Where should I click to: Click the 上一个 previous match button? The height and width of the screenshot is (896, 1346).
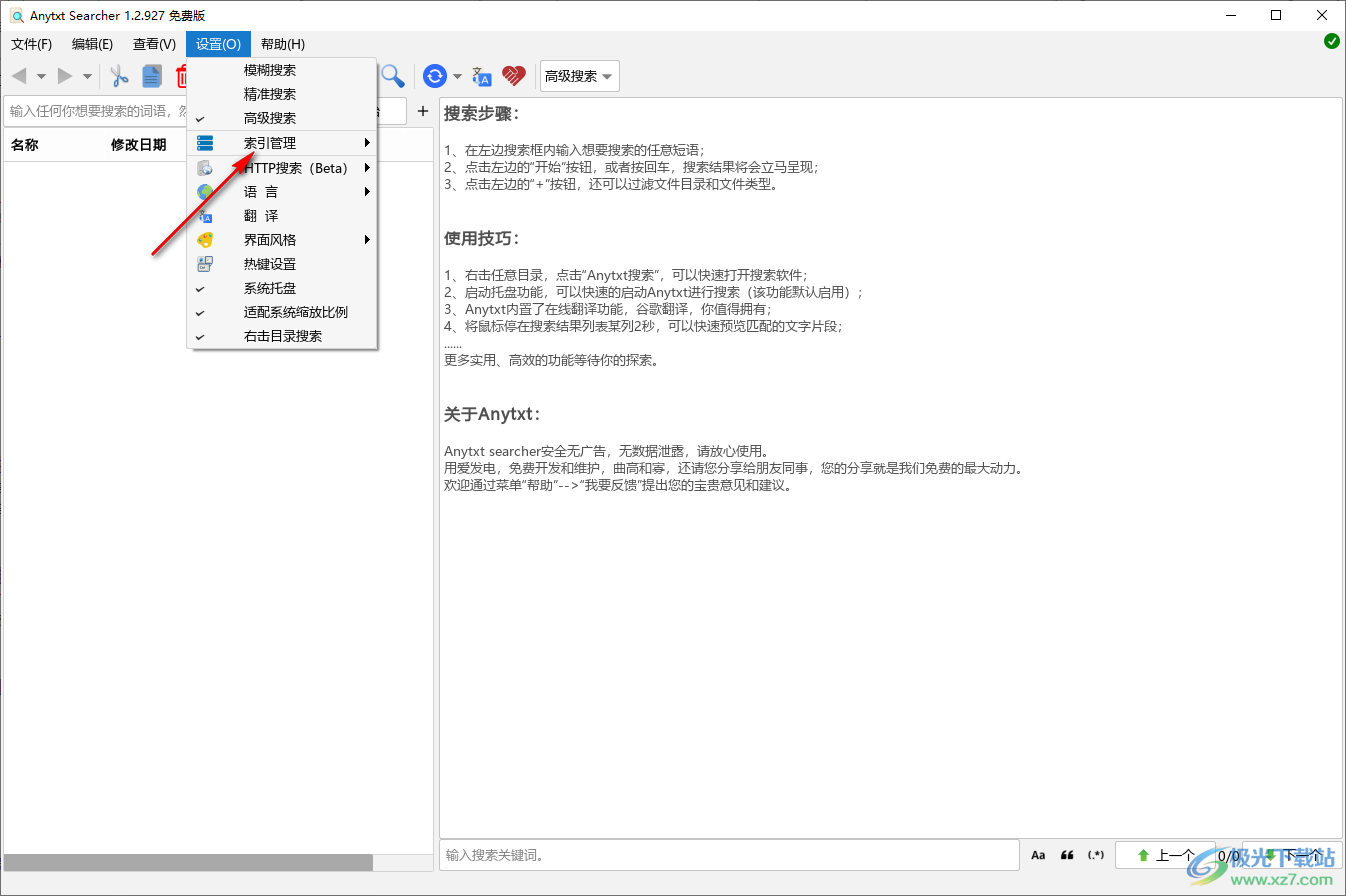click(1165, 855)
